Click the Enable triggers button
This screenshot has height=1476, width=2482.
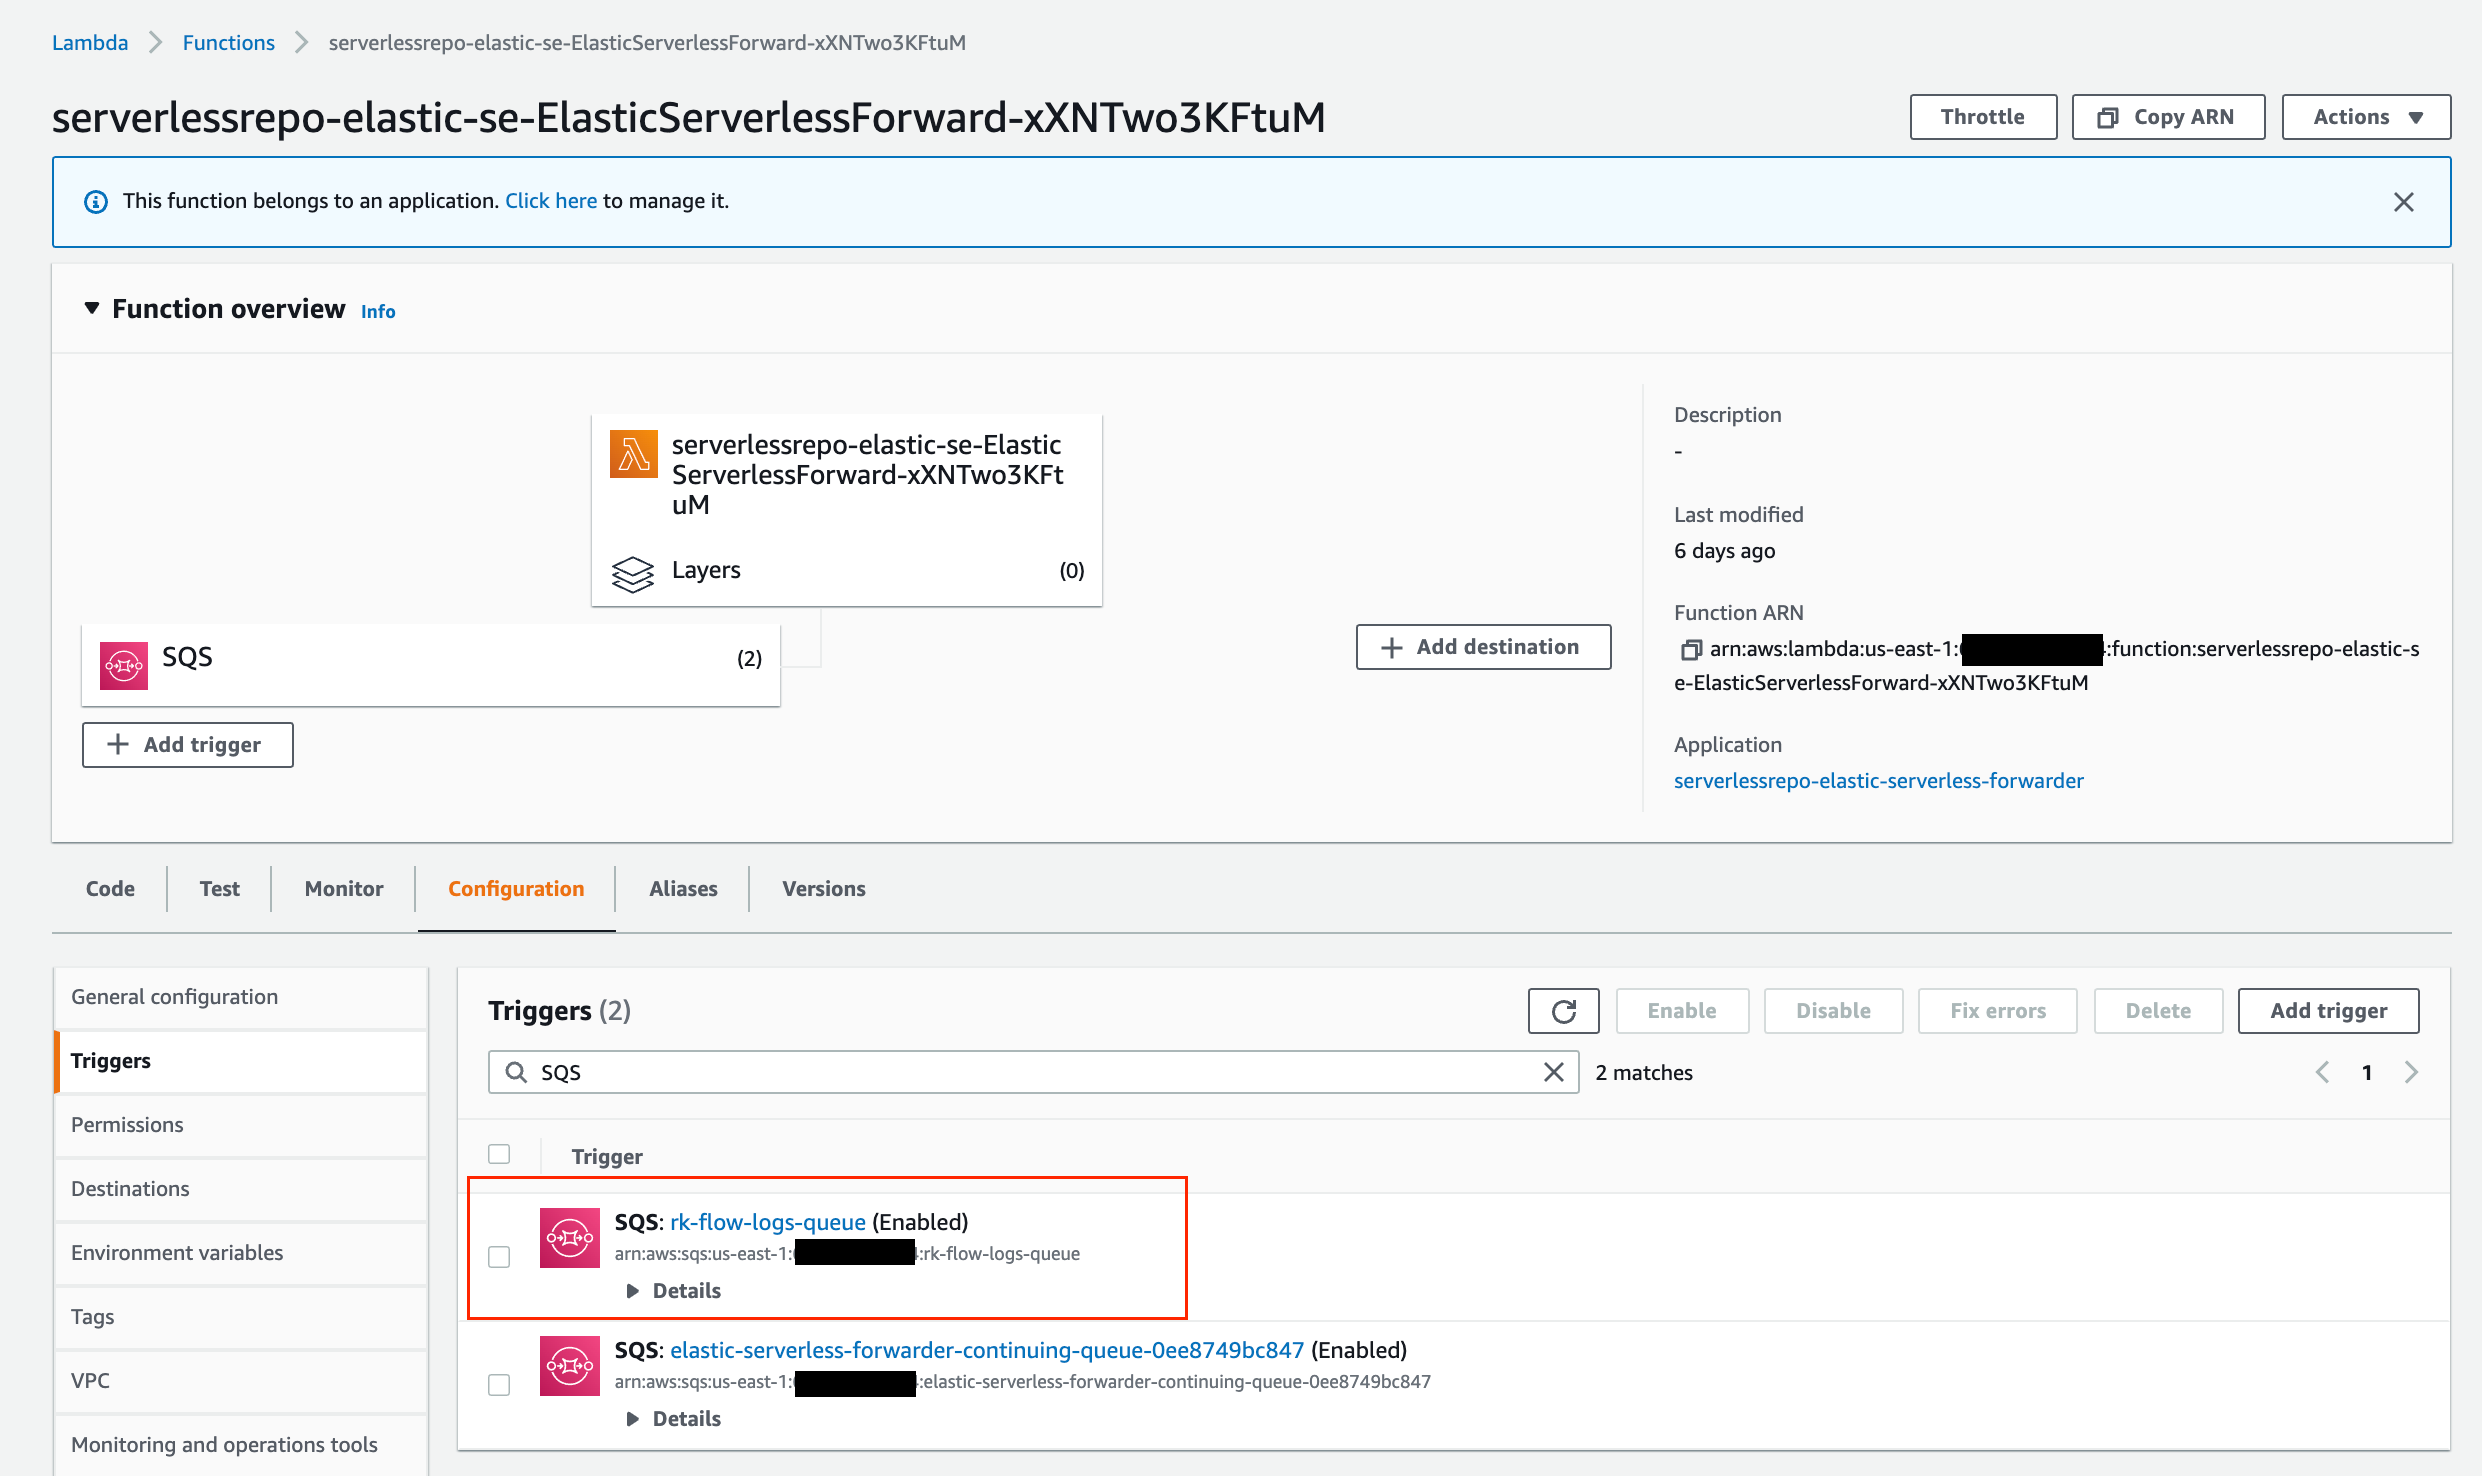[1682, 1011]
